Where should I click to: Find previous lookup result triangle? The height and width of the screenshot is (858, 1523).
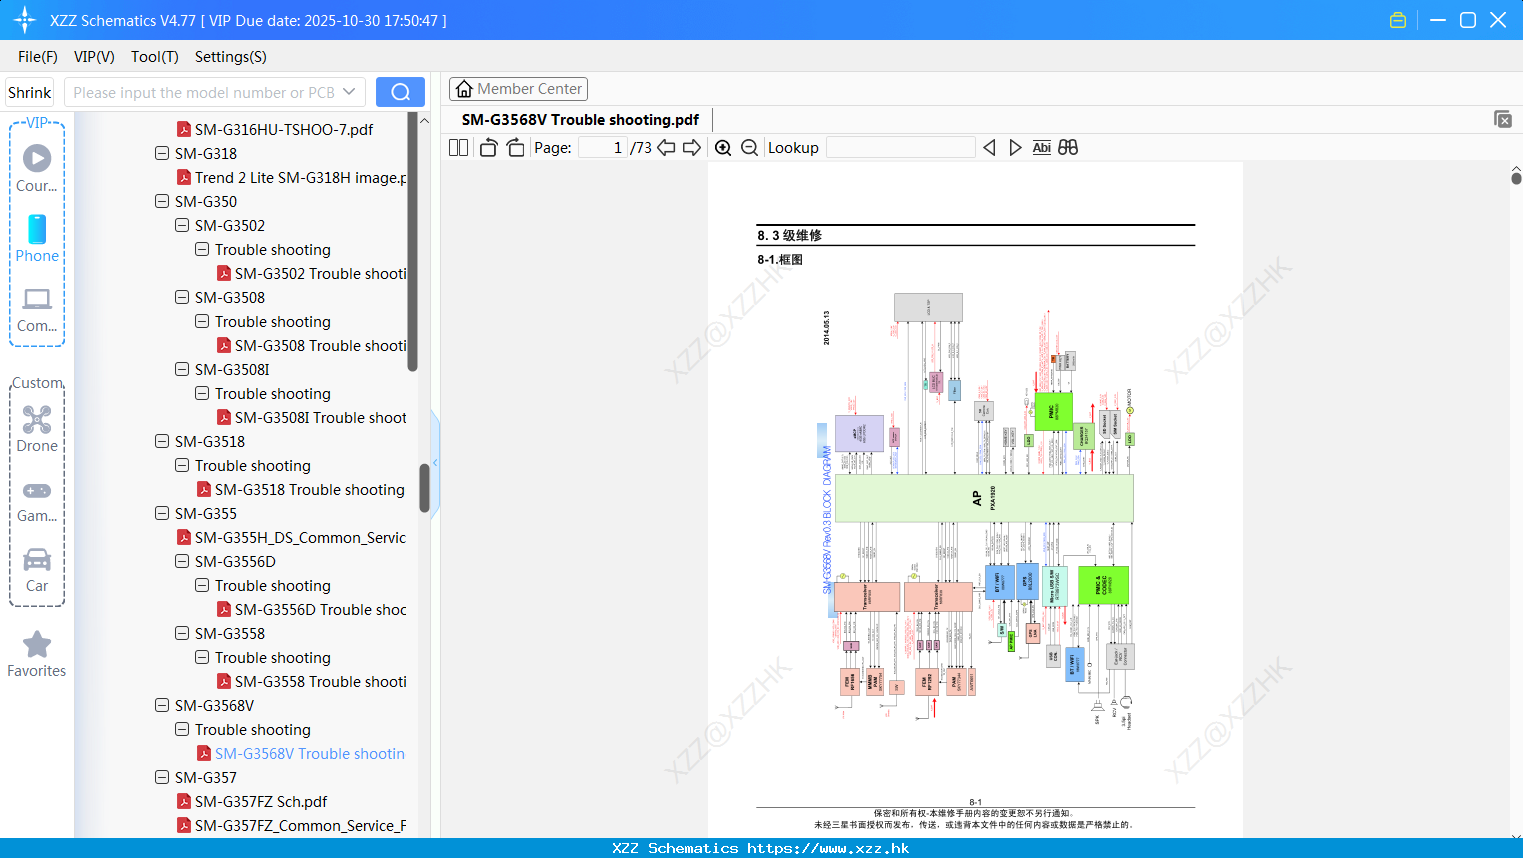[989, 147]
